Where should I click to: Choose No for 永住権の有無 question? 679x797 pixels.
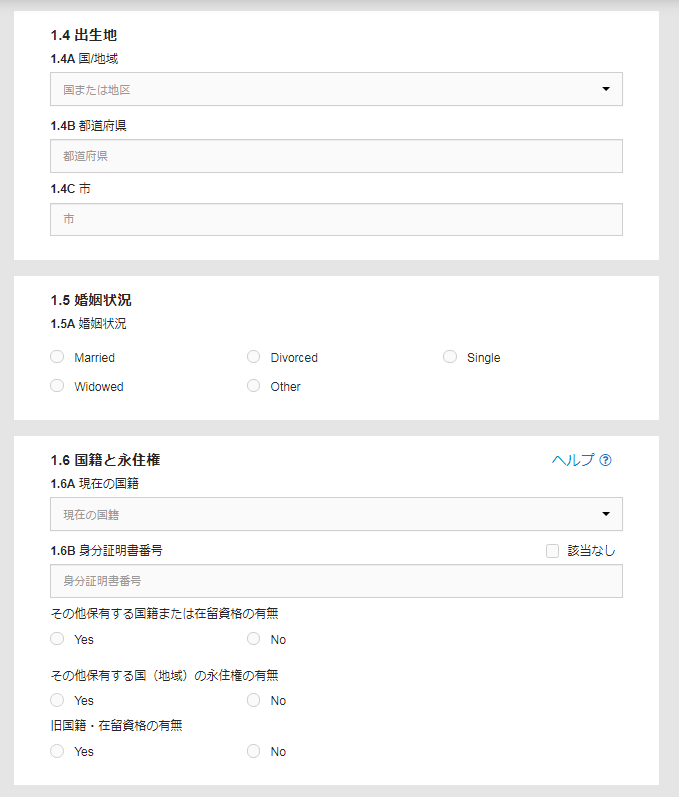[x=254, y=700]
